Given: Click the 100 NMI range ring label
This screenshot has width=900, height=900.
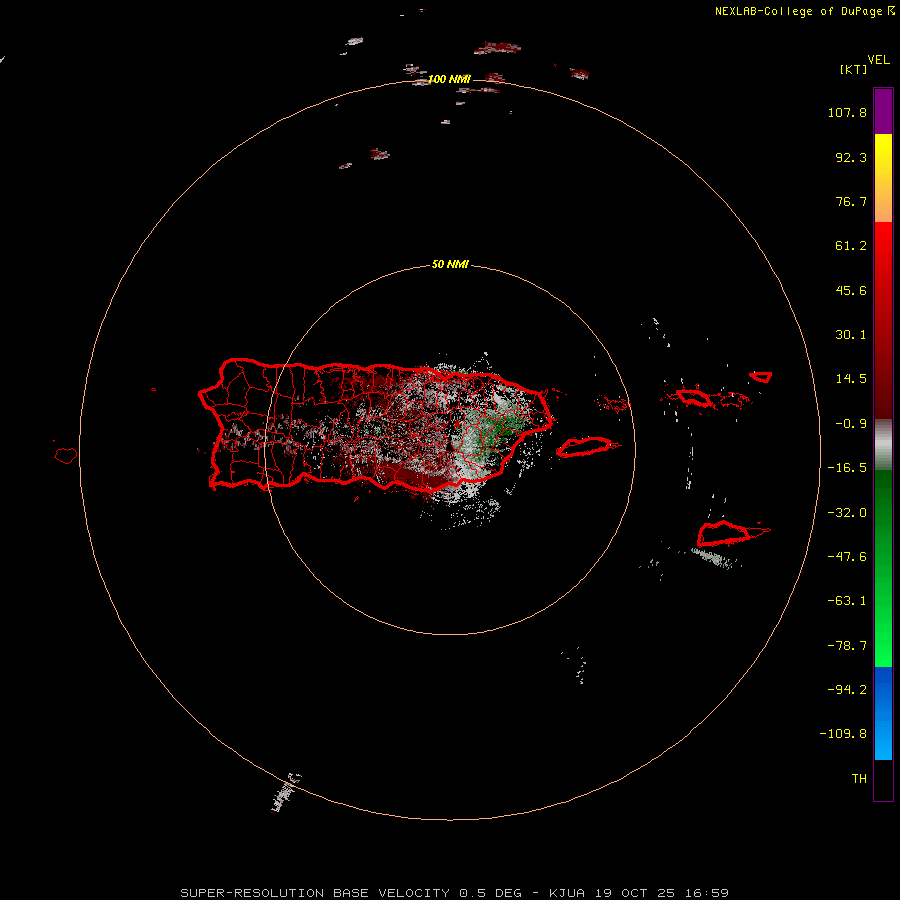Looking at the screenshot, I should [x=449, y=79].
